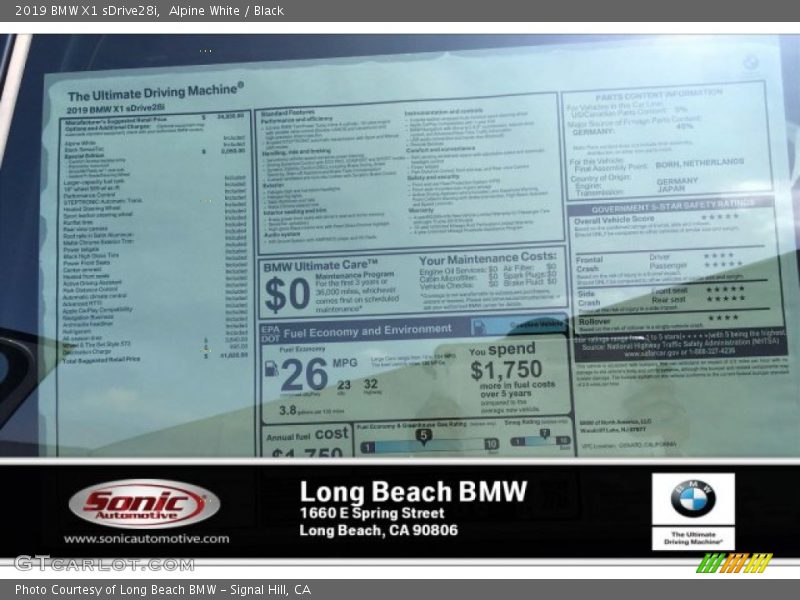Click 'Your Maintenance Costs:' heading
Viewport: 800px width, 600px height.
point(488,258)
